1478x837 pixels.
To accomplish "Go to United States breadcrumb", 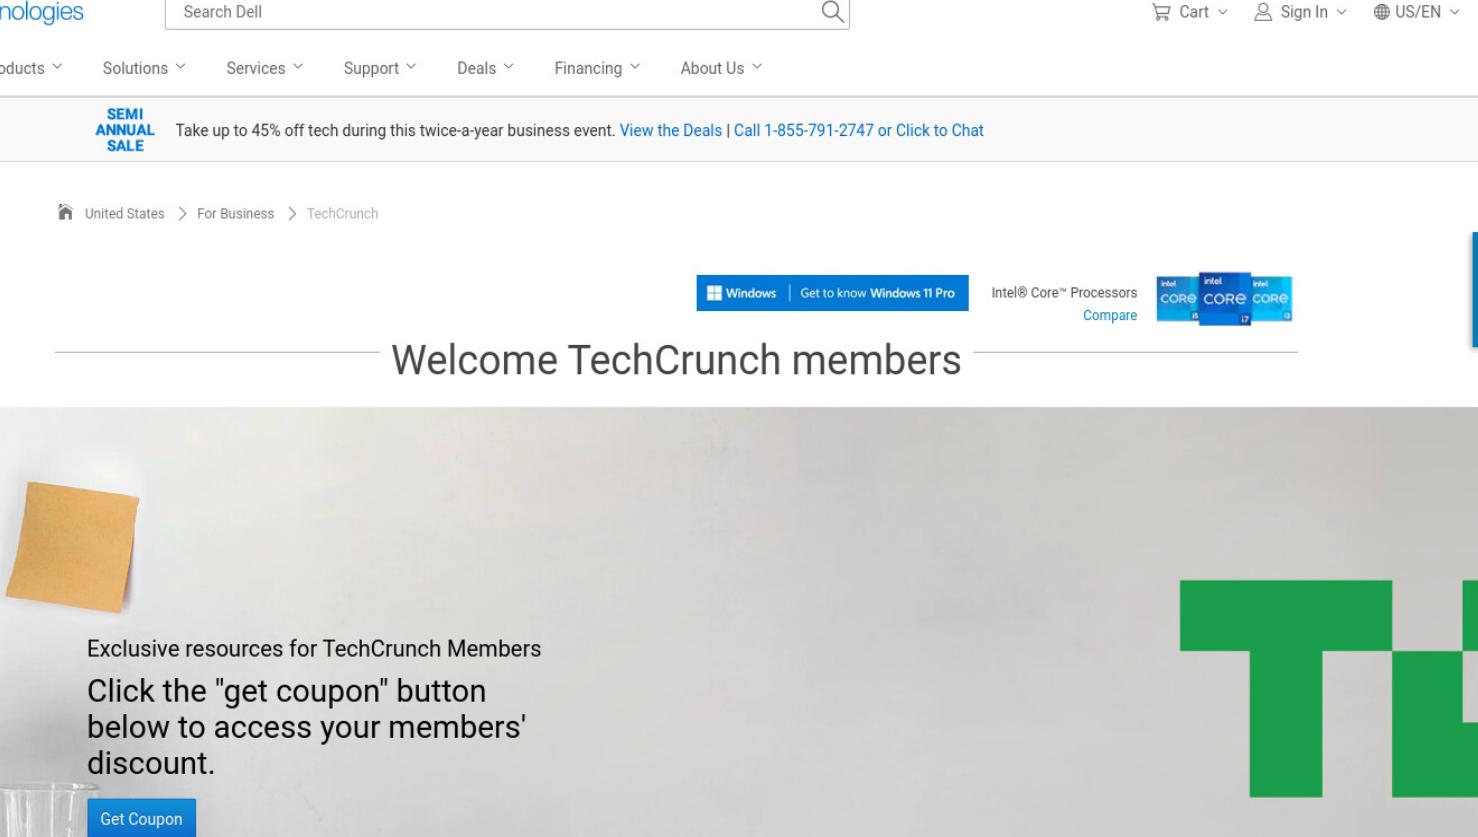I will coord(124,213).
